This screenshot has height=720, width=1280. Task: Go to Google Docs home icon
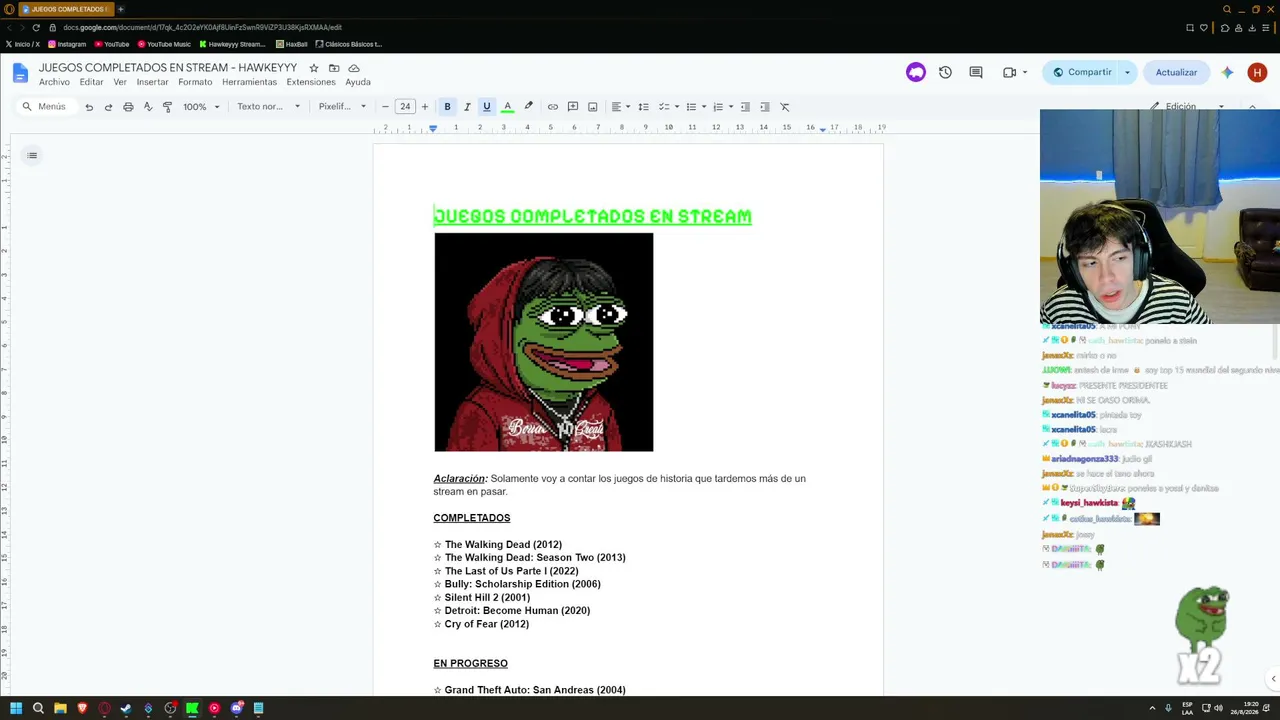[20, 73]
